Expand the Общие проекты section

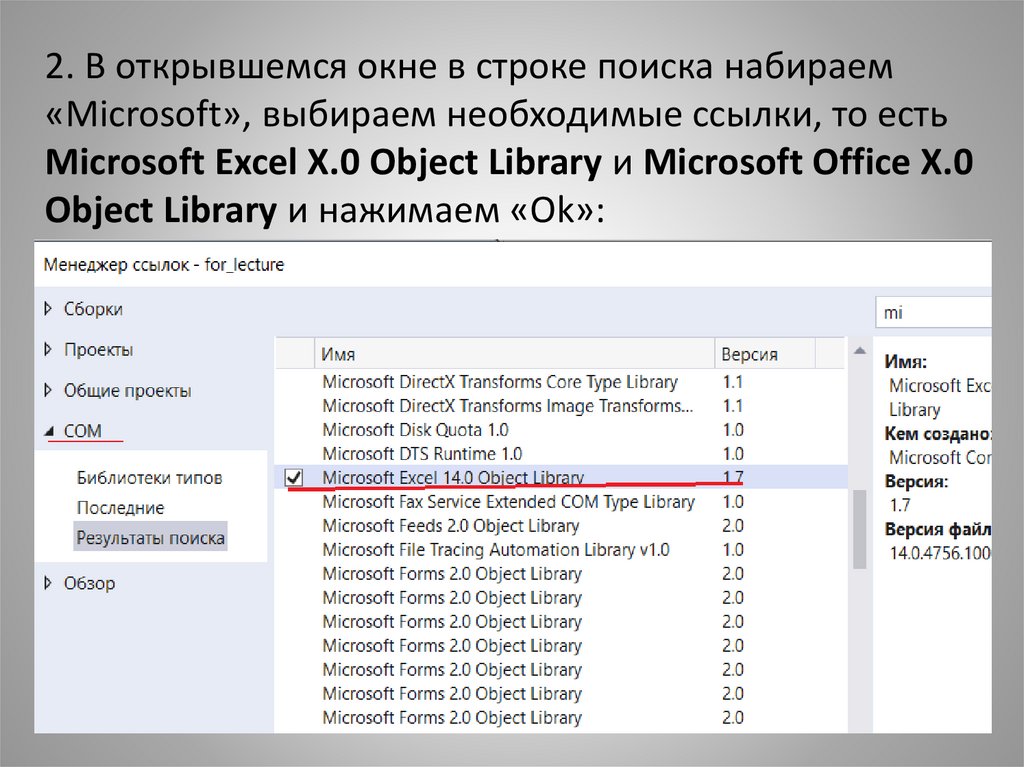48,391
